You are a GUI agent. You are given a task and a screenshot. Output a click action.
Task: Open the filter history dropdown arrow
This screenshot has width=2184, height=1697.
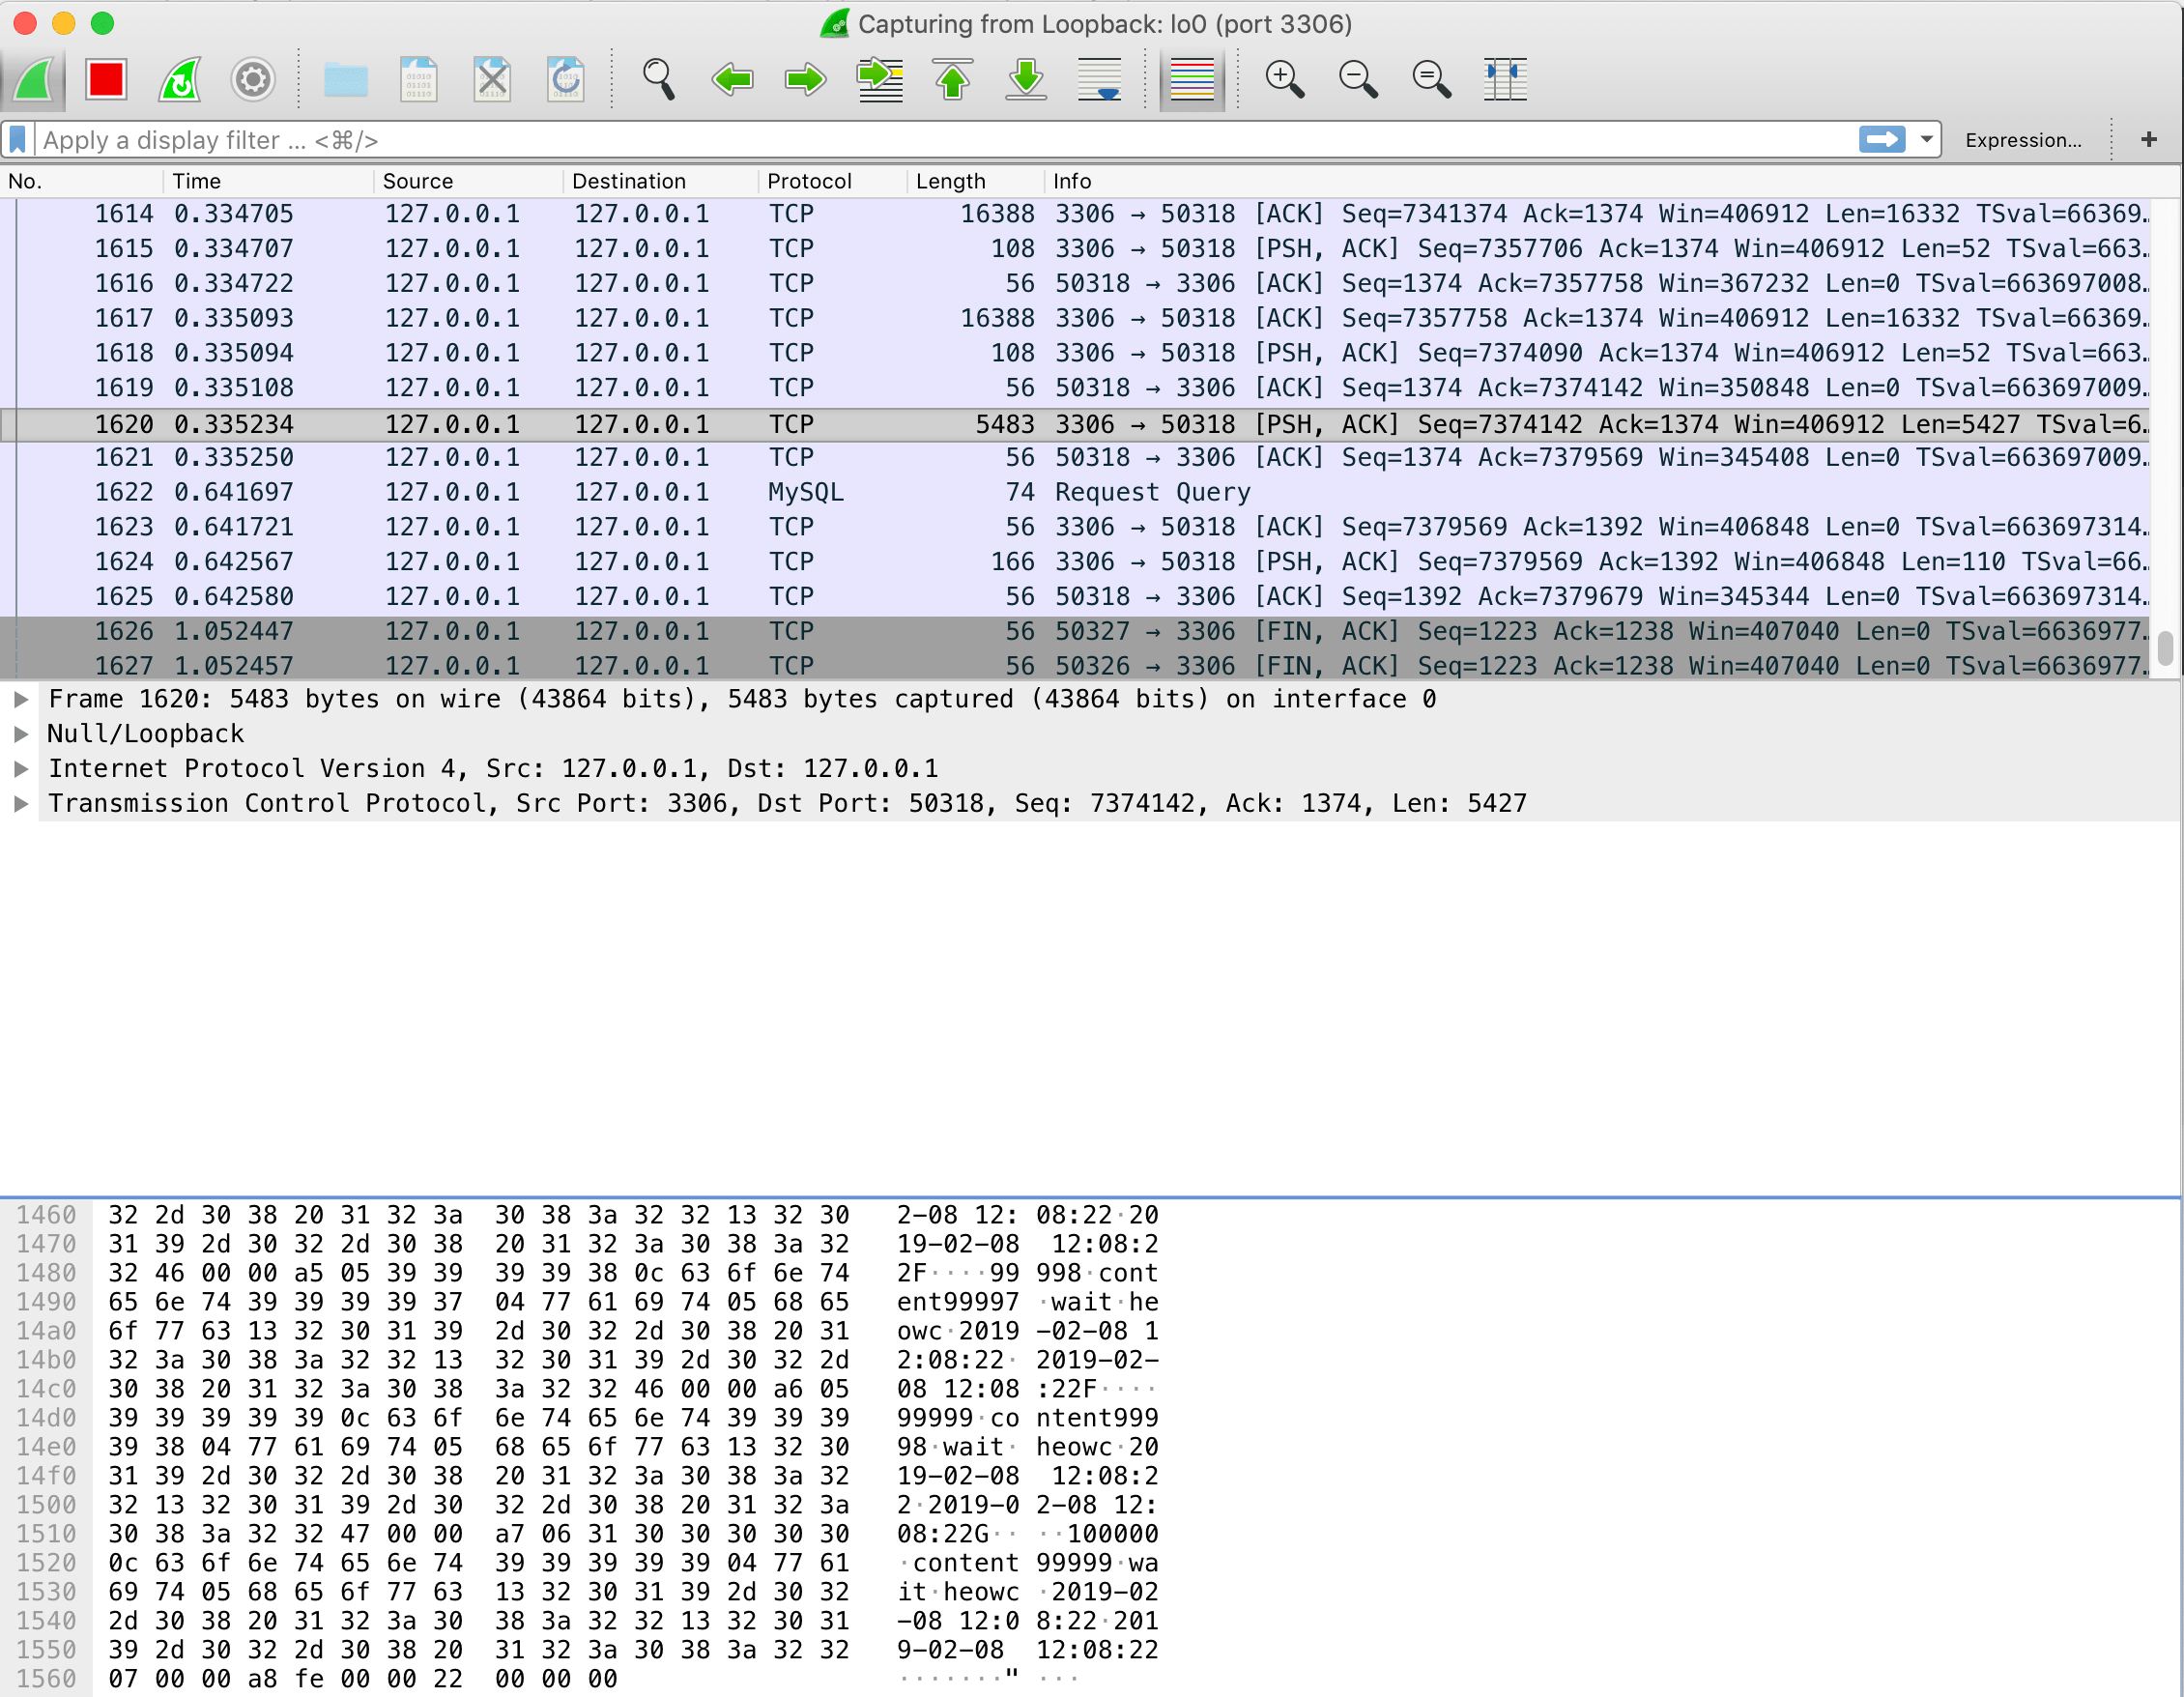tap(1925, 139)
